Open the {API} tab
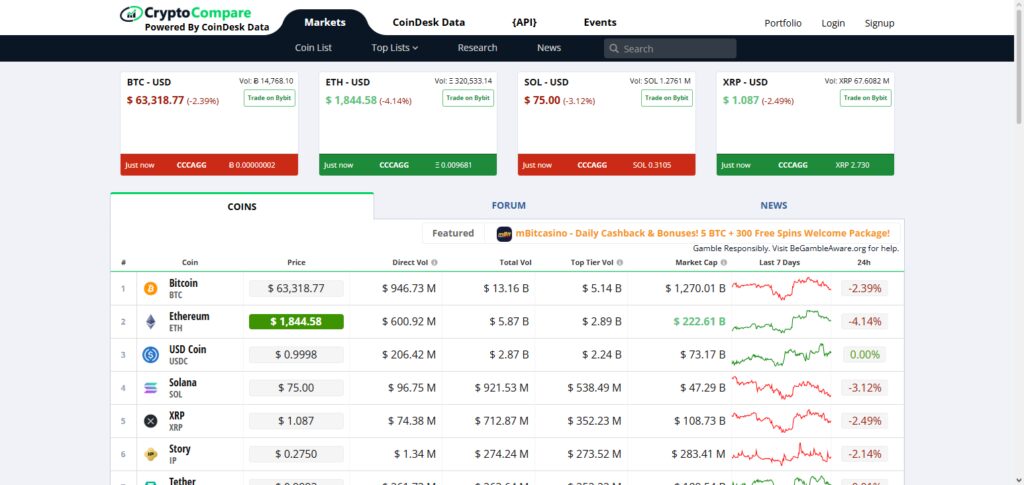The height and width of the screenshot is (485, 1024). [524, 22]
